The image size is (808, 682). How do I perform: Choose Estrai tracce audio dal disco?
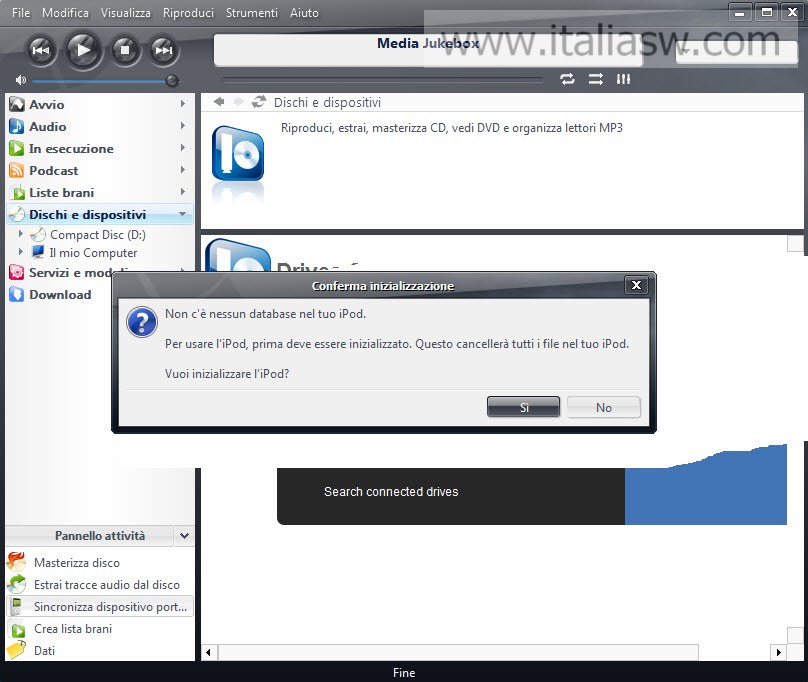[x=107, y=585]
